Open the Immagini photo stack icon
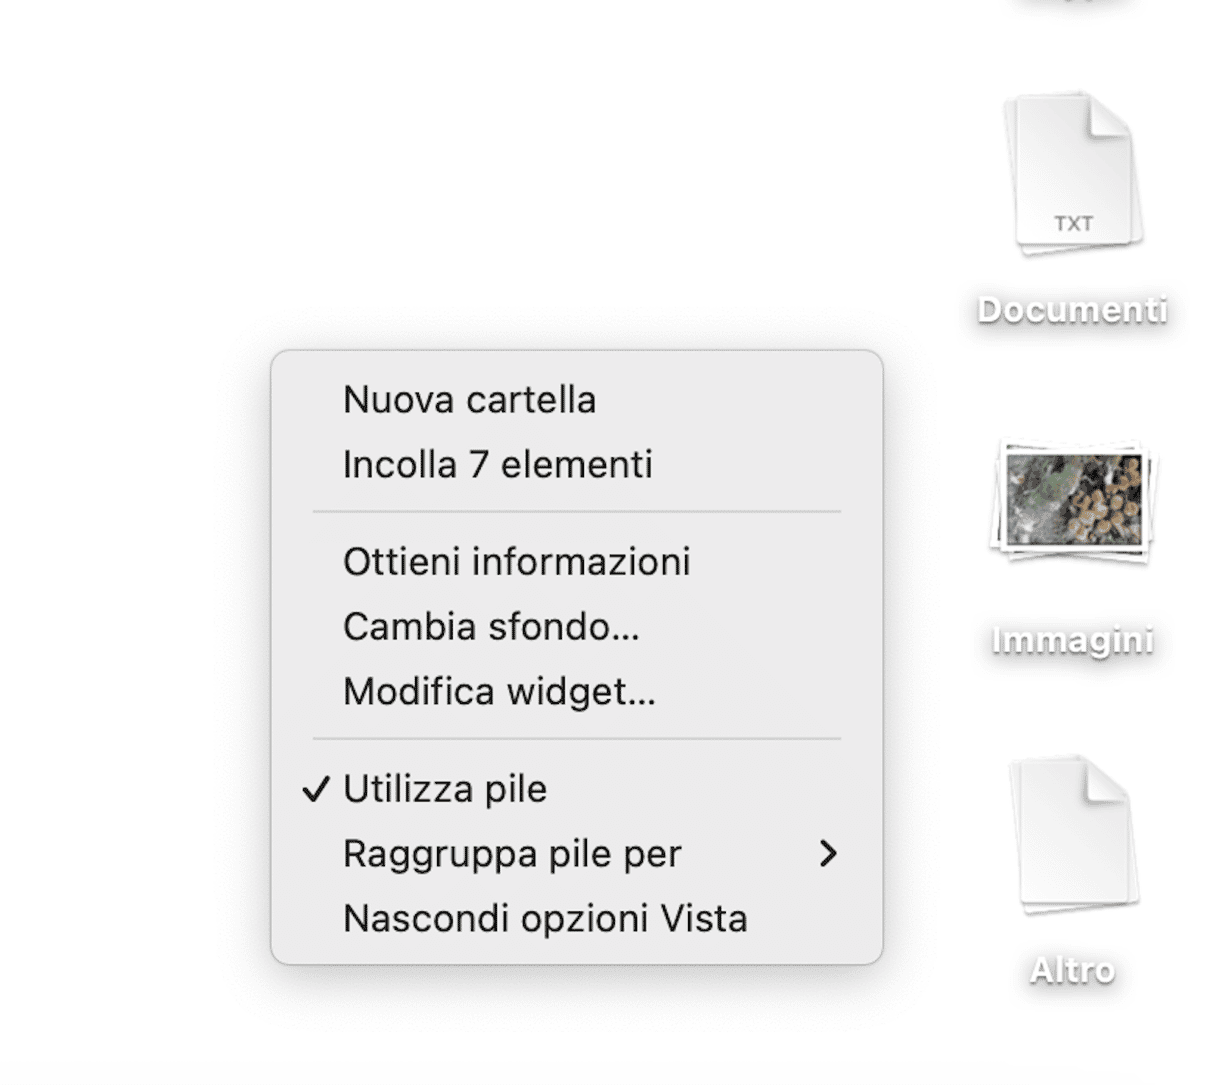The height and width of the screenshot is (1085, 1216). [x=1073, y=500]
